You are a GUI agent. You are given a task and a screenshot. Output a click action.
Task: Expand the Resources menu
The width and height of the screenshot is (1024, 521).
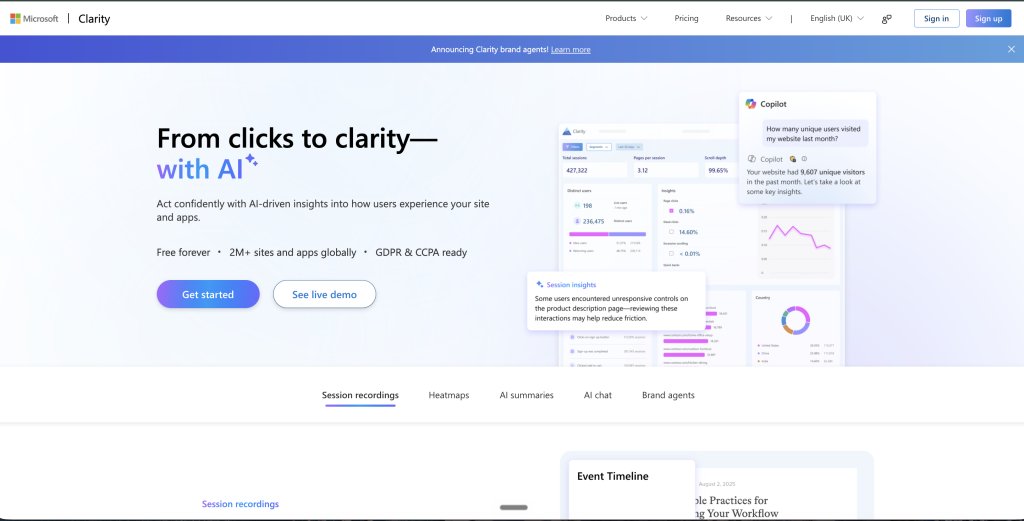coord(748,18)
